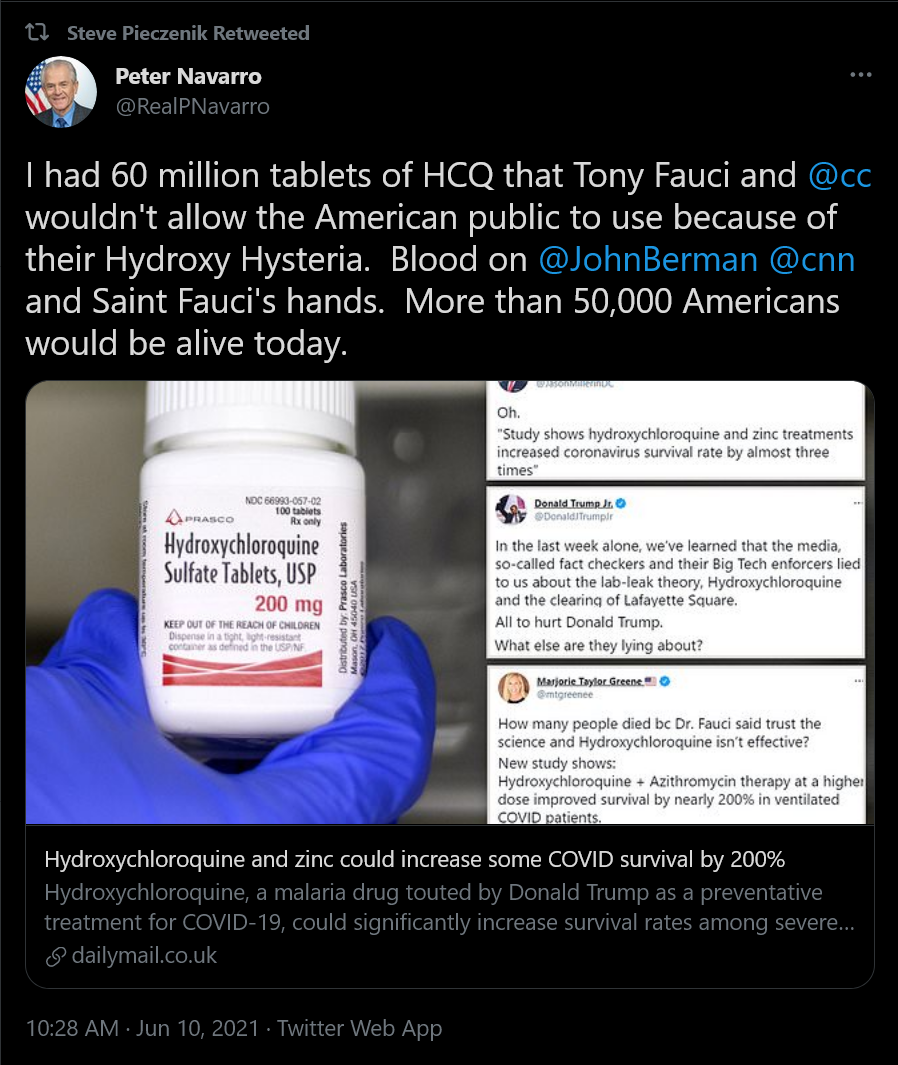This screenshot has height=1065, width=898.
Task: Click the "Twitter Web App" source label
Action: [359, 1028]
